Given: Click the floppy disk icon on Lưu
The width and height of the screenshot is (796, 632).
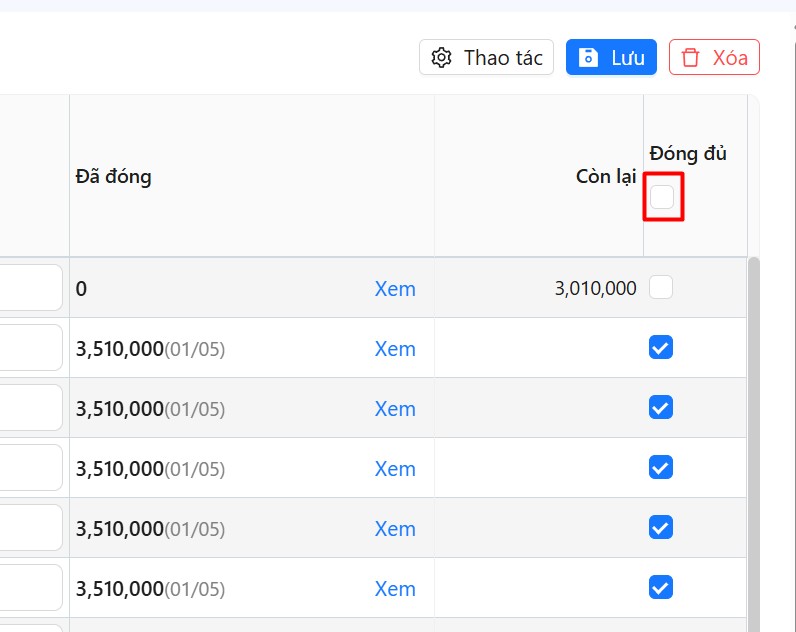Looking at the screenshot, I should point(589,58).
